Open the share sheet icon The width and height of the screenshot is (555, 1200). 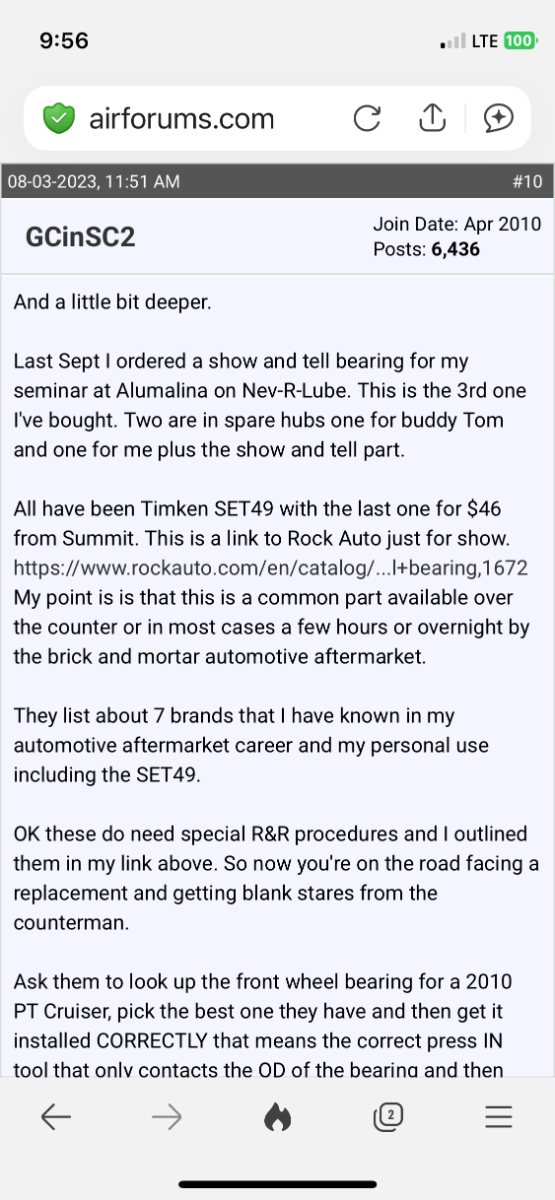click(431, 118)
